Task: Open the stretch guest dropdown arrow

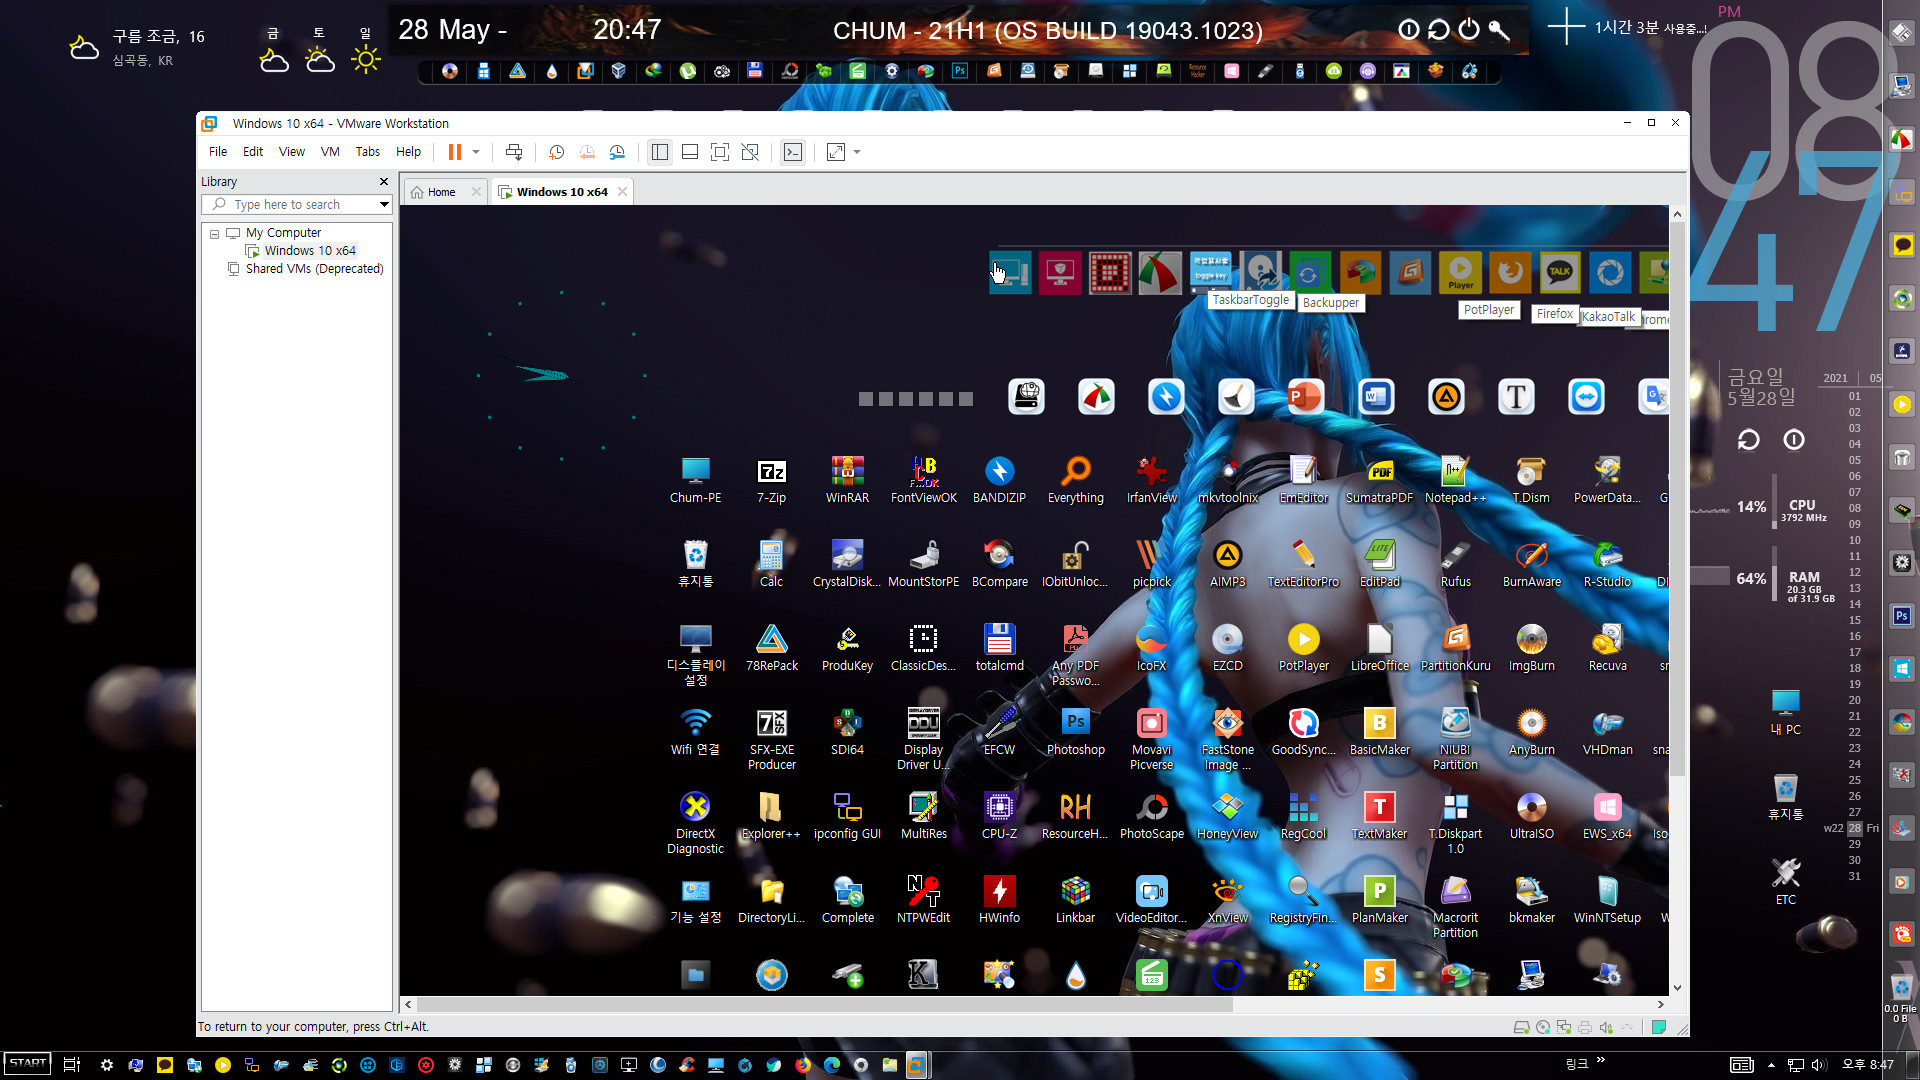Action: [x=857, y=152]
